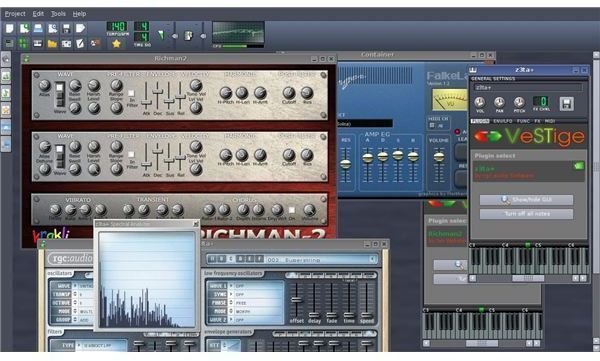Screen dimensions: 600x361
Task: Show the FX Mixer via toolbar icon
Action: coord(66,43)
